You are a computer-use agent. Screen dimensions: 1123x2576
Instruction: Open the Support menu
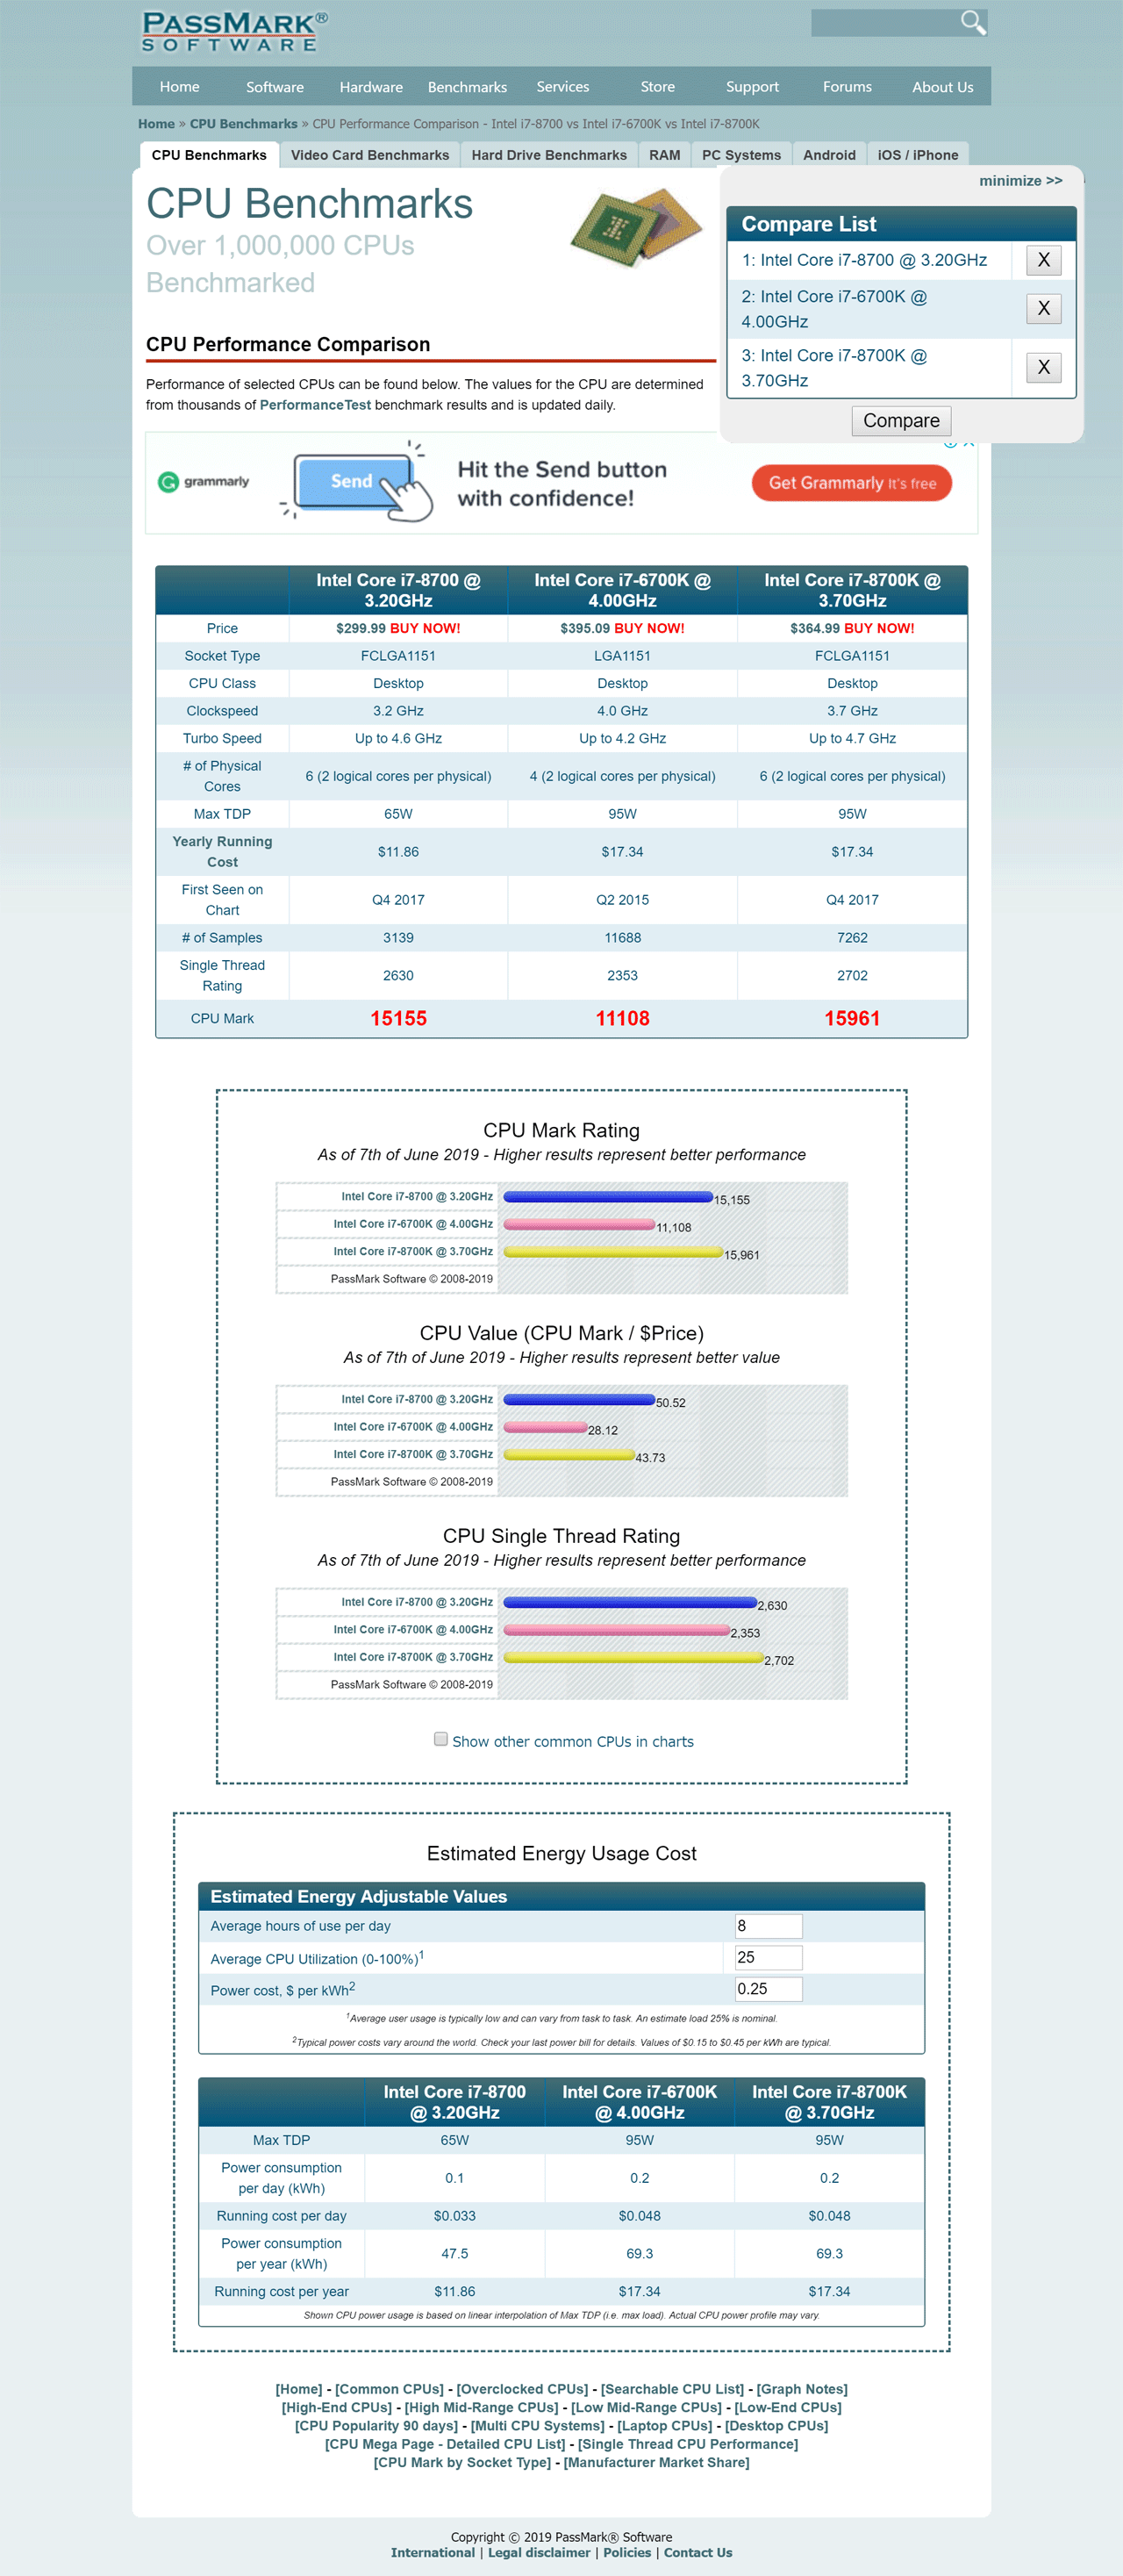752,87
